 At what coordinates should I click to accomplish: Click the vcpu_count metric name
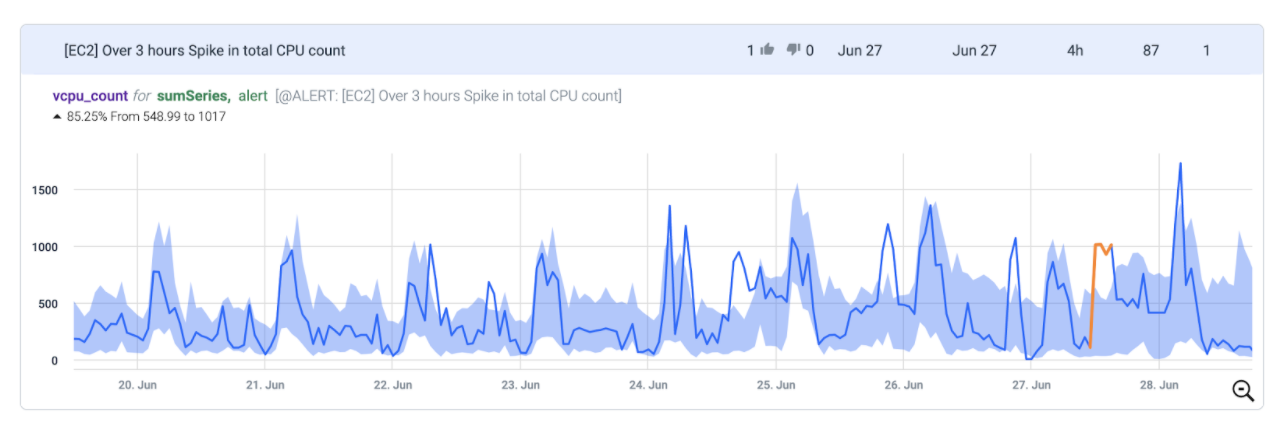[x=90, y=96]
